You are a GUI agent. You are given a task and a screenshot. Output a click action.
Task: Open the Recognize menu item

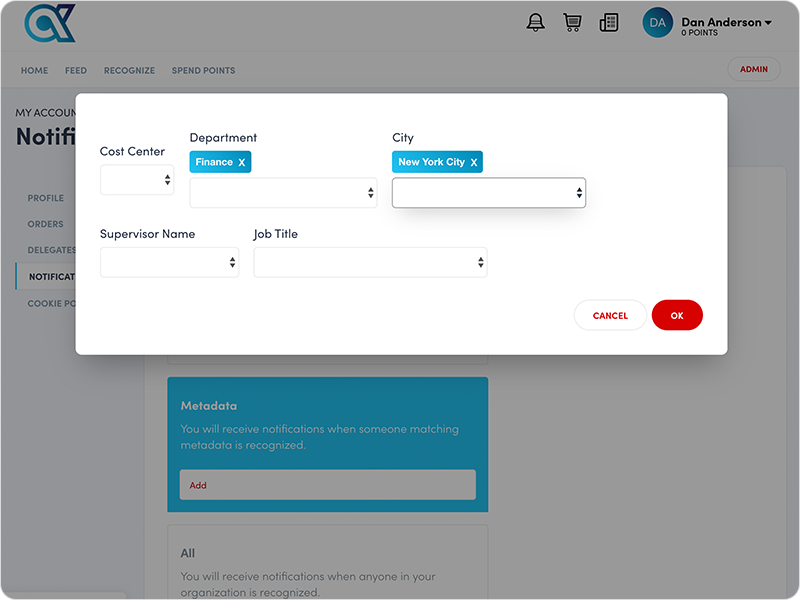click(129, 71)
